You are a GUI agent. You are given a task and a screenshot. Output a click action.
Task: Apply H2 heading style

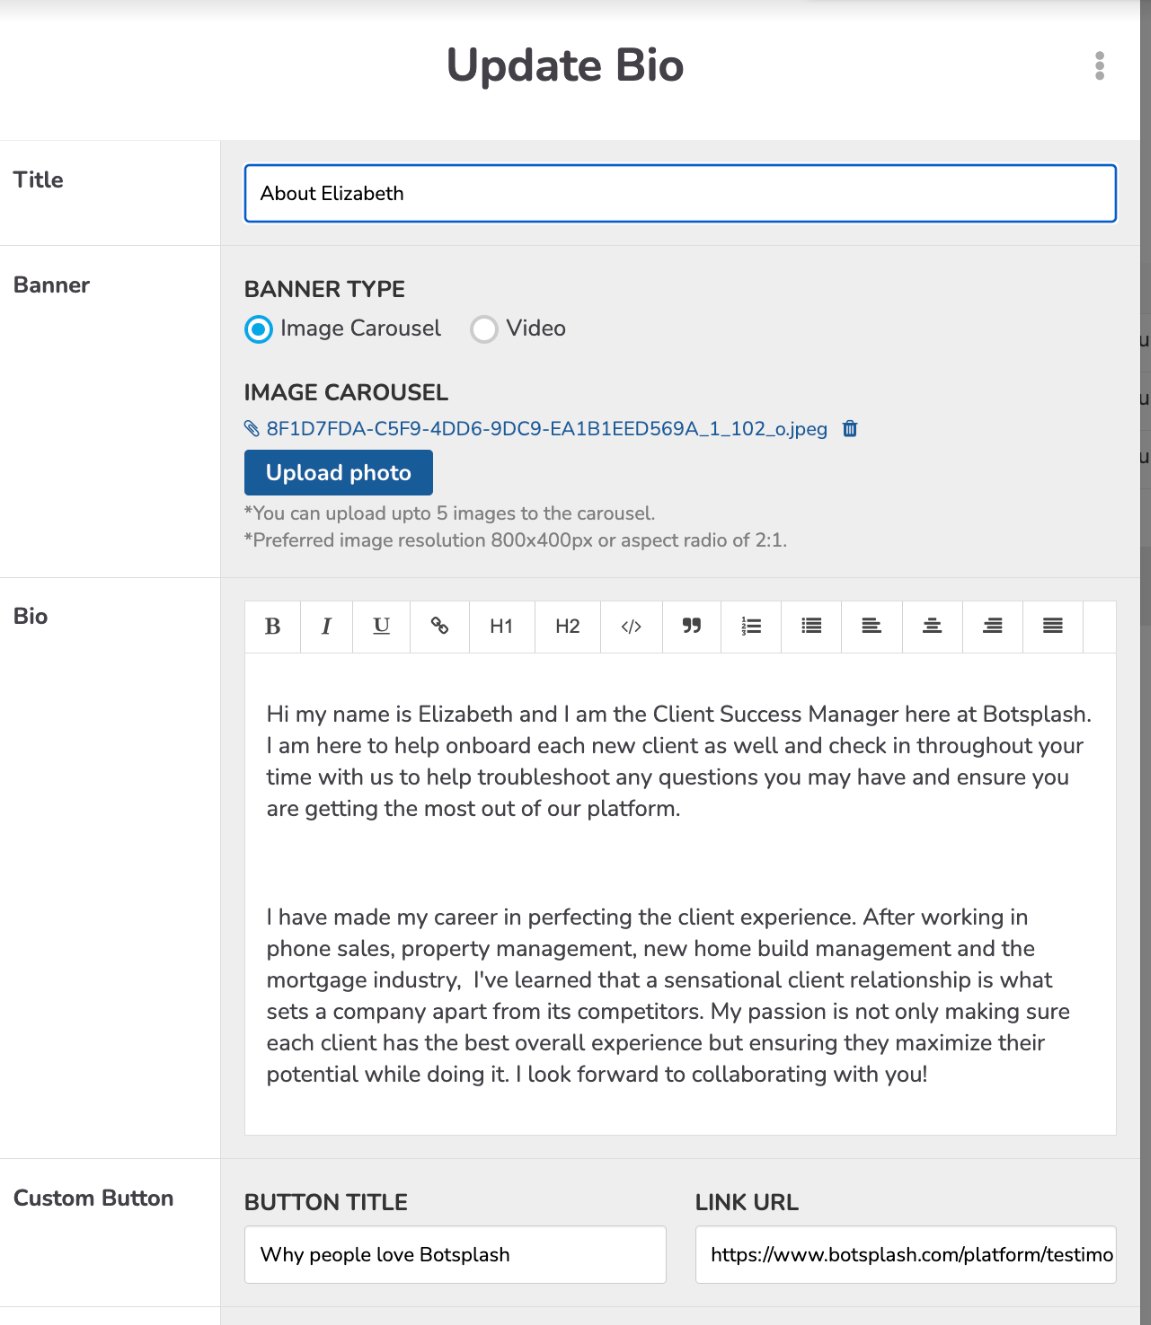click(x=567, y=626)
